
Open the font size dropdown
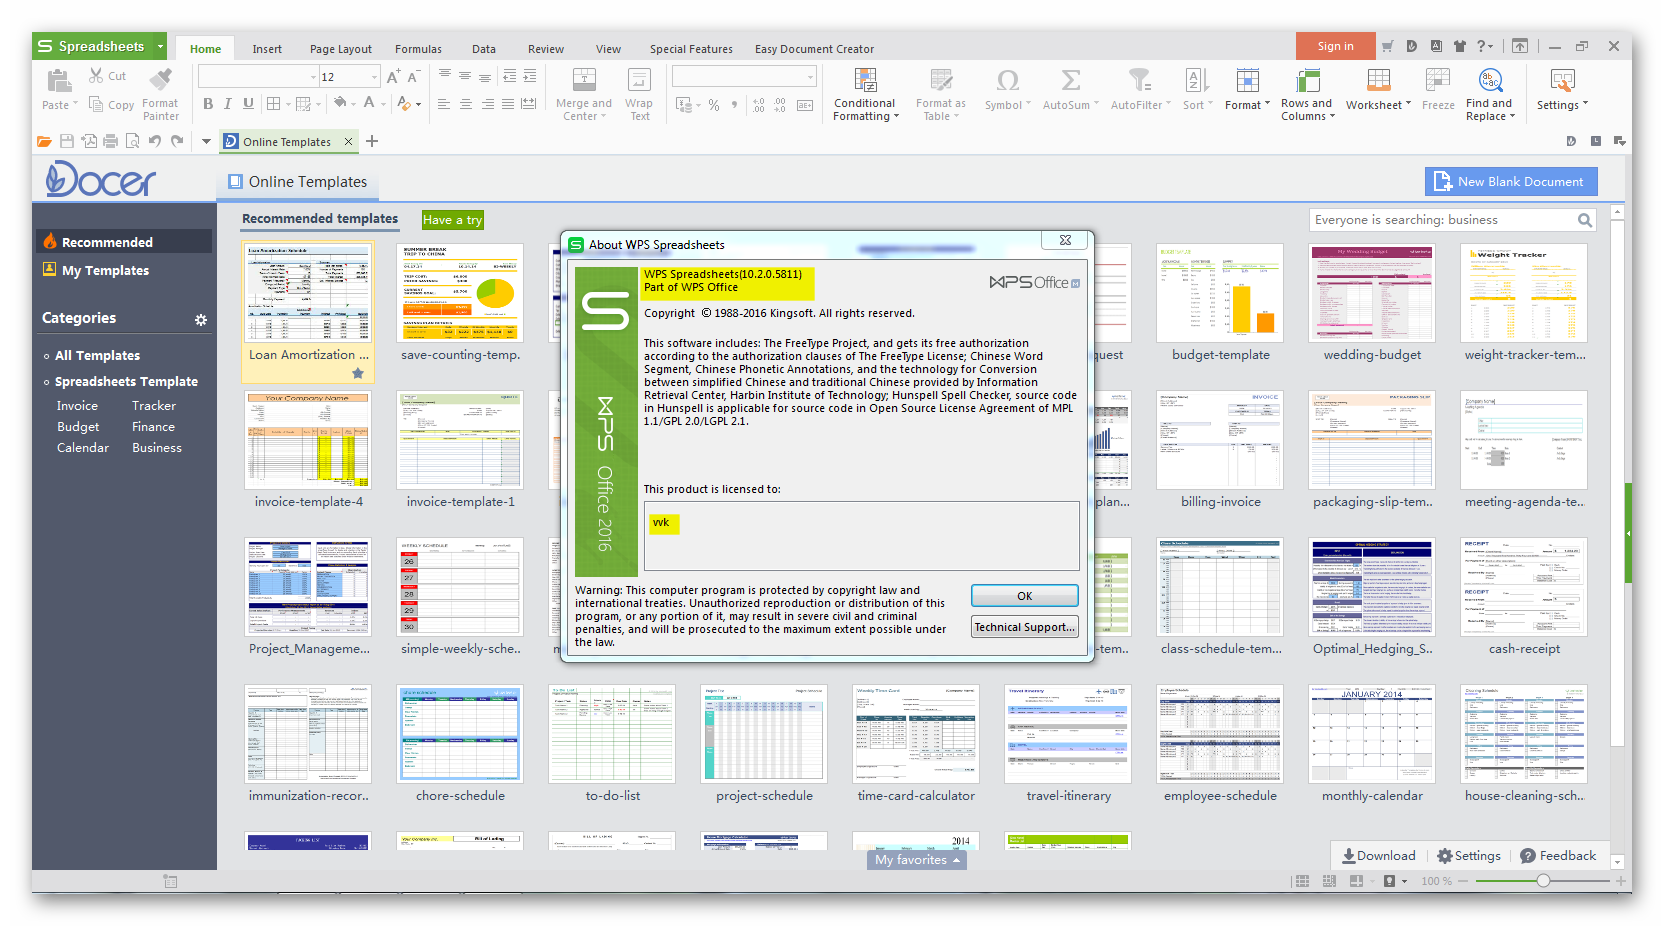(x=375, y=77)
